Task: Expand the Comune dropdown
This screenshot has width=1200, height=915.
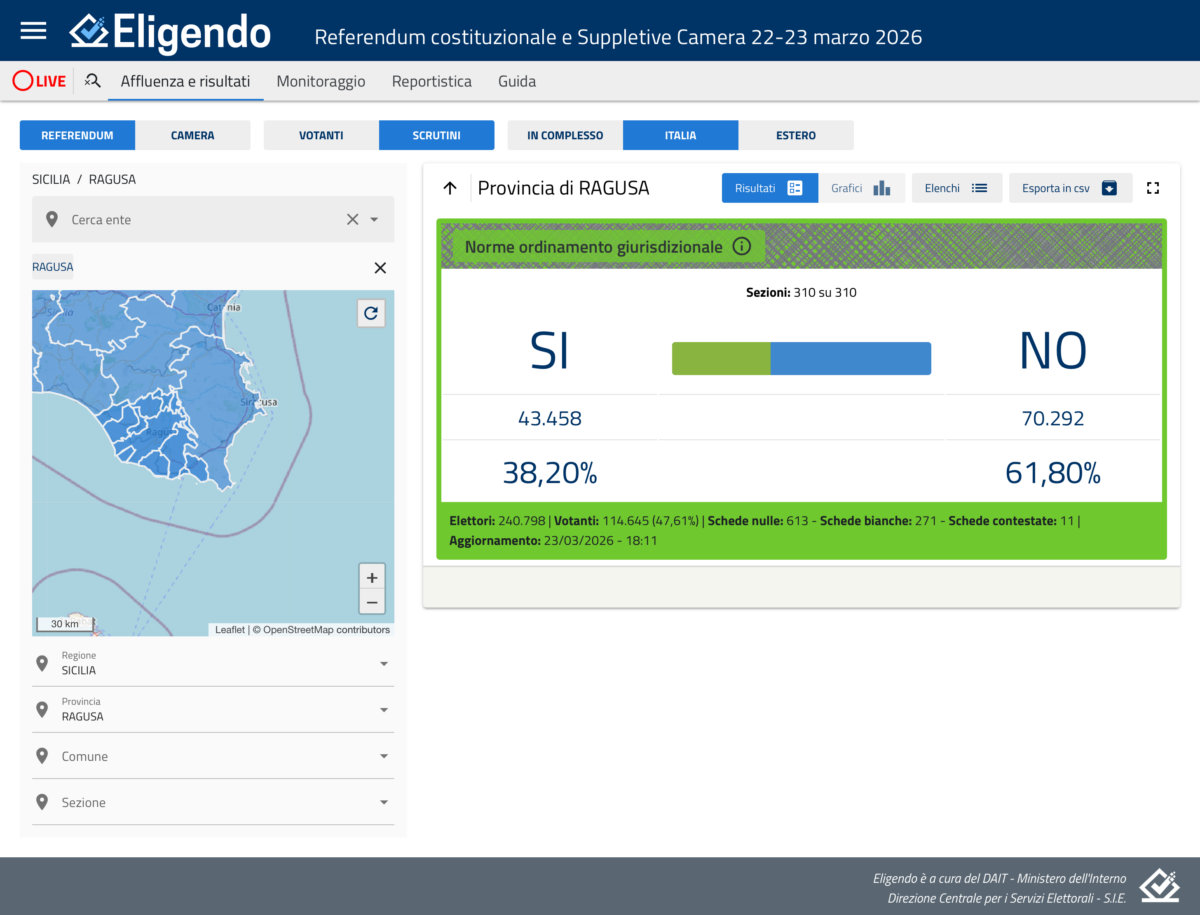Action: pyautogui.click(x=212, y=756)
